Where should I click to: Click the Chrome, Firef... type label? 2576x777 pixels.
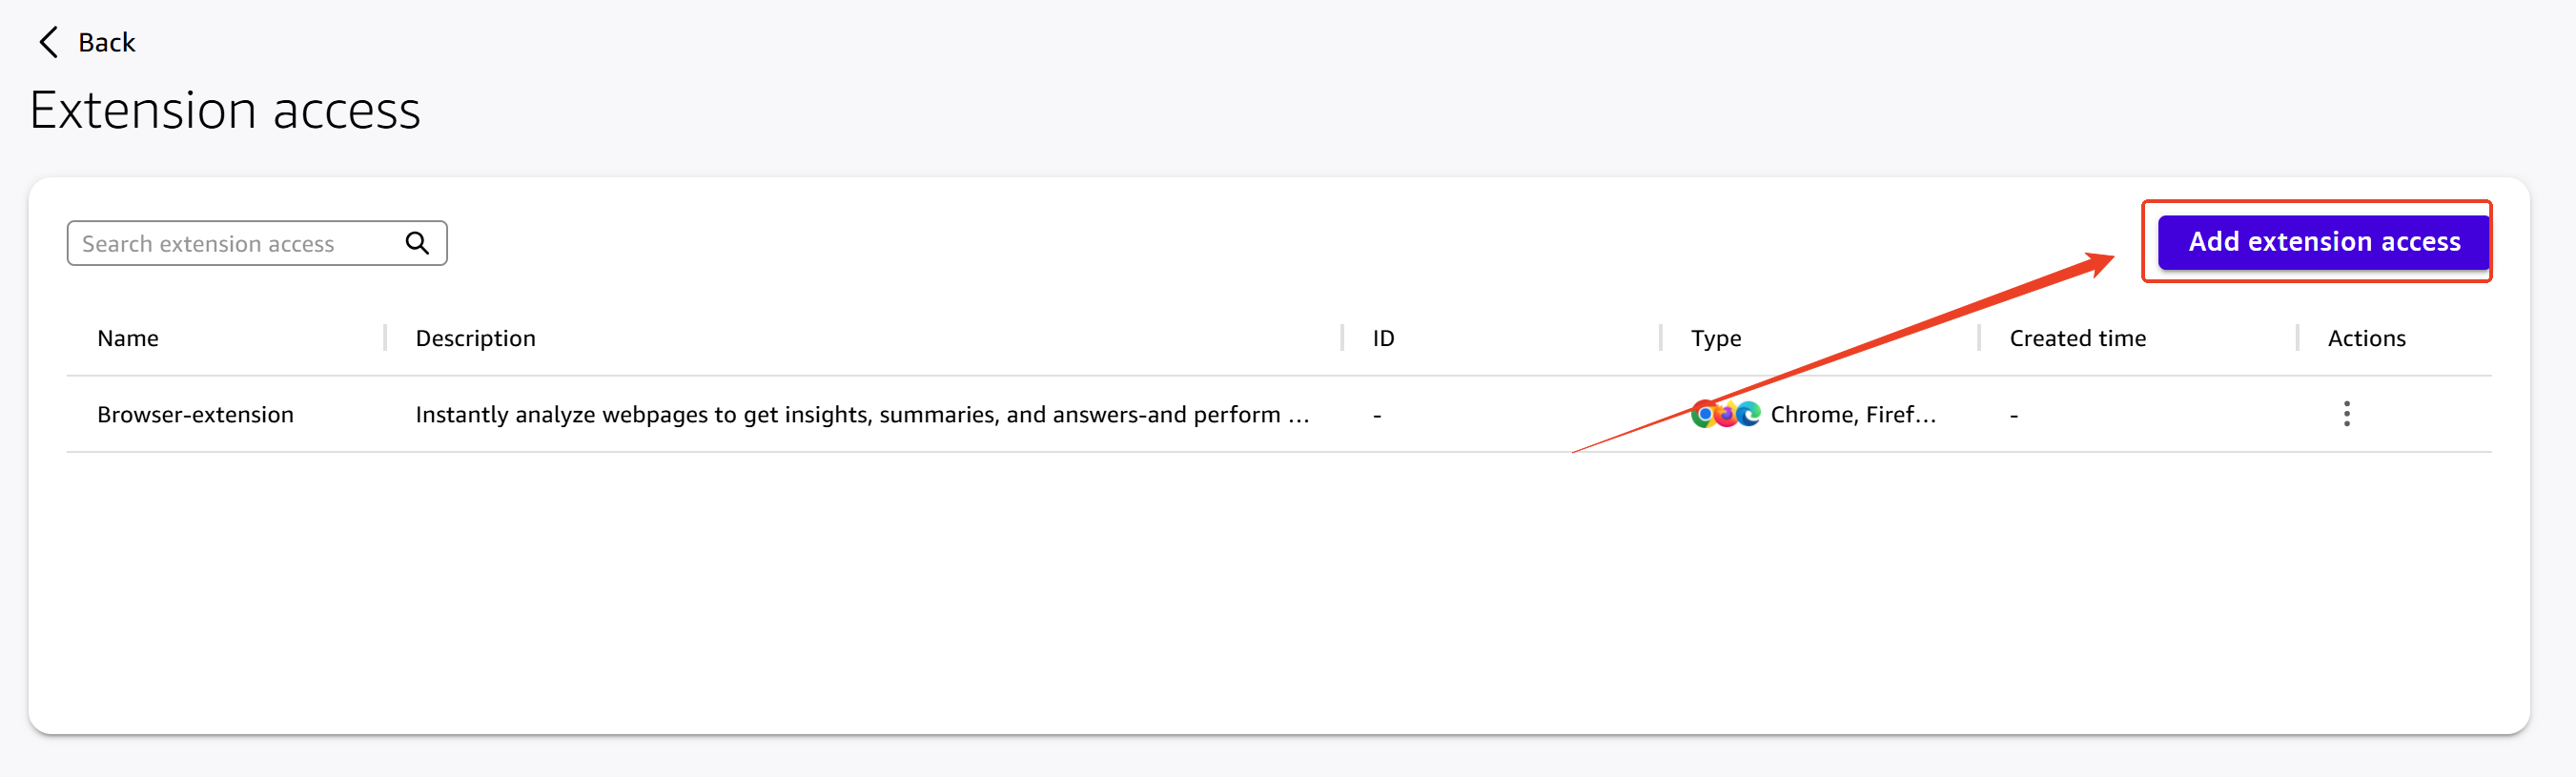click(x=1853, y=414)
